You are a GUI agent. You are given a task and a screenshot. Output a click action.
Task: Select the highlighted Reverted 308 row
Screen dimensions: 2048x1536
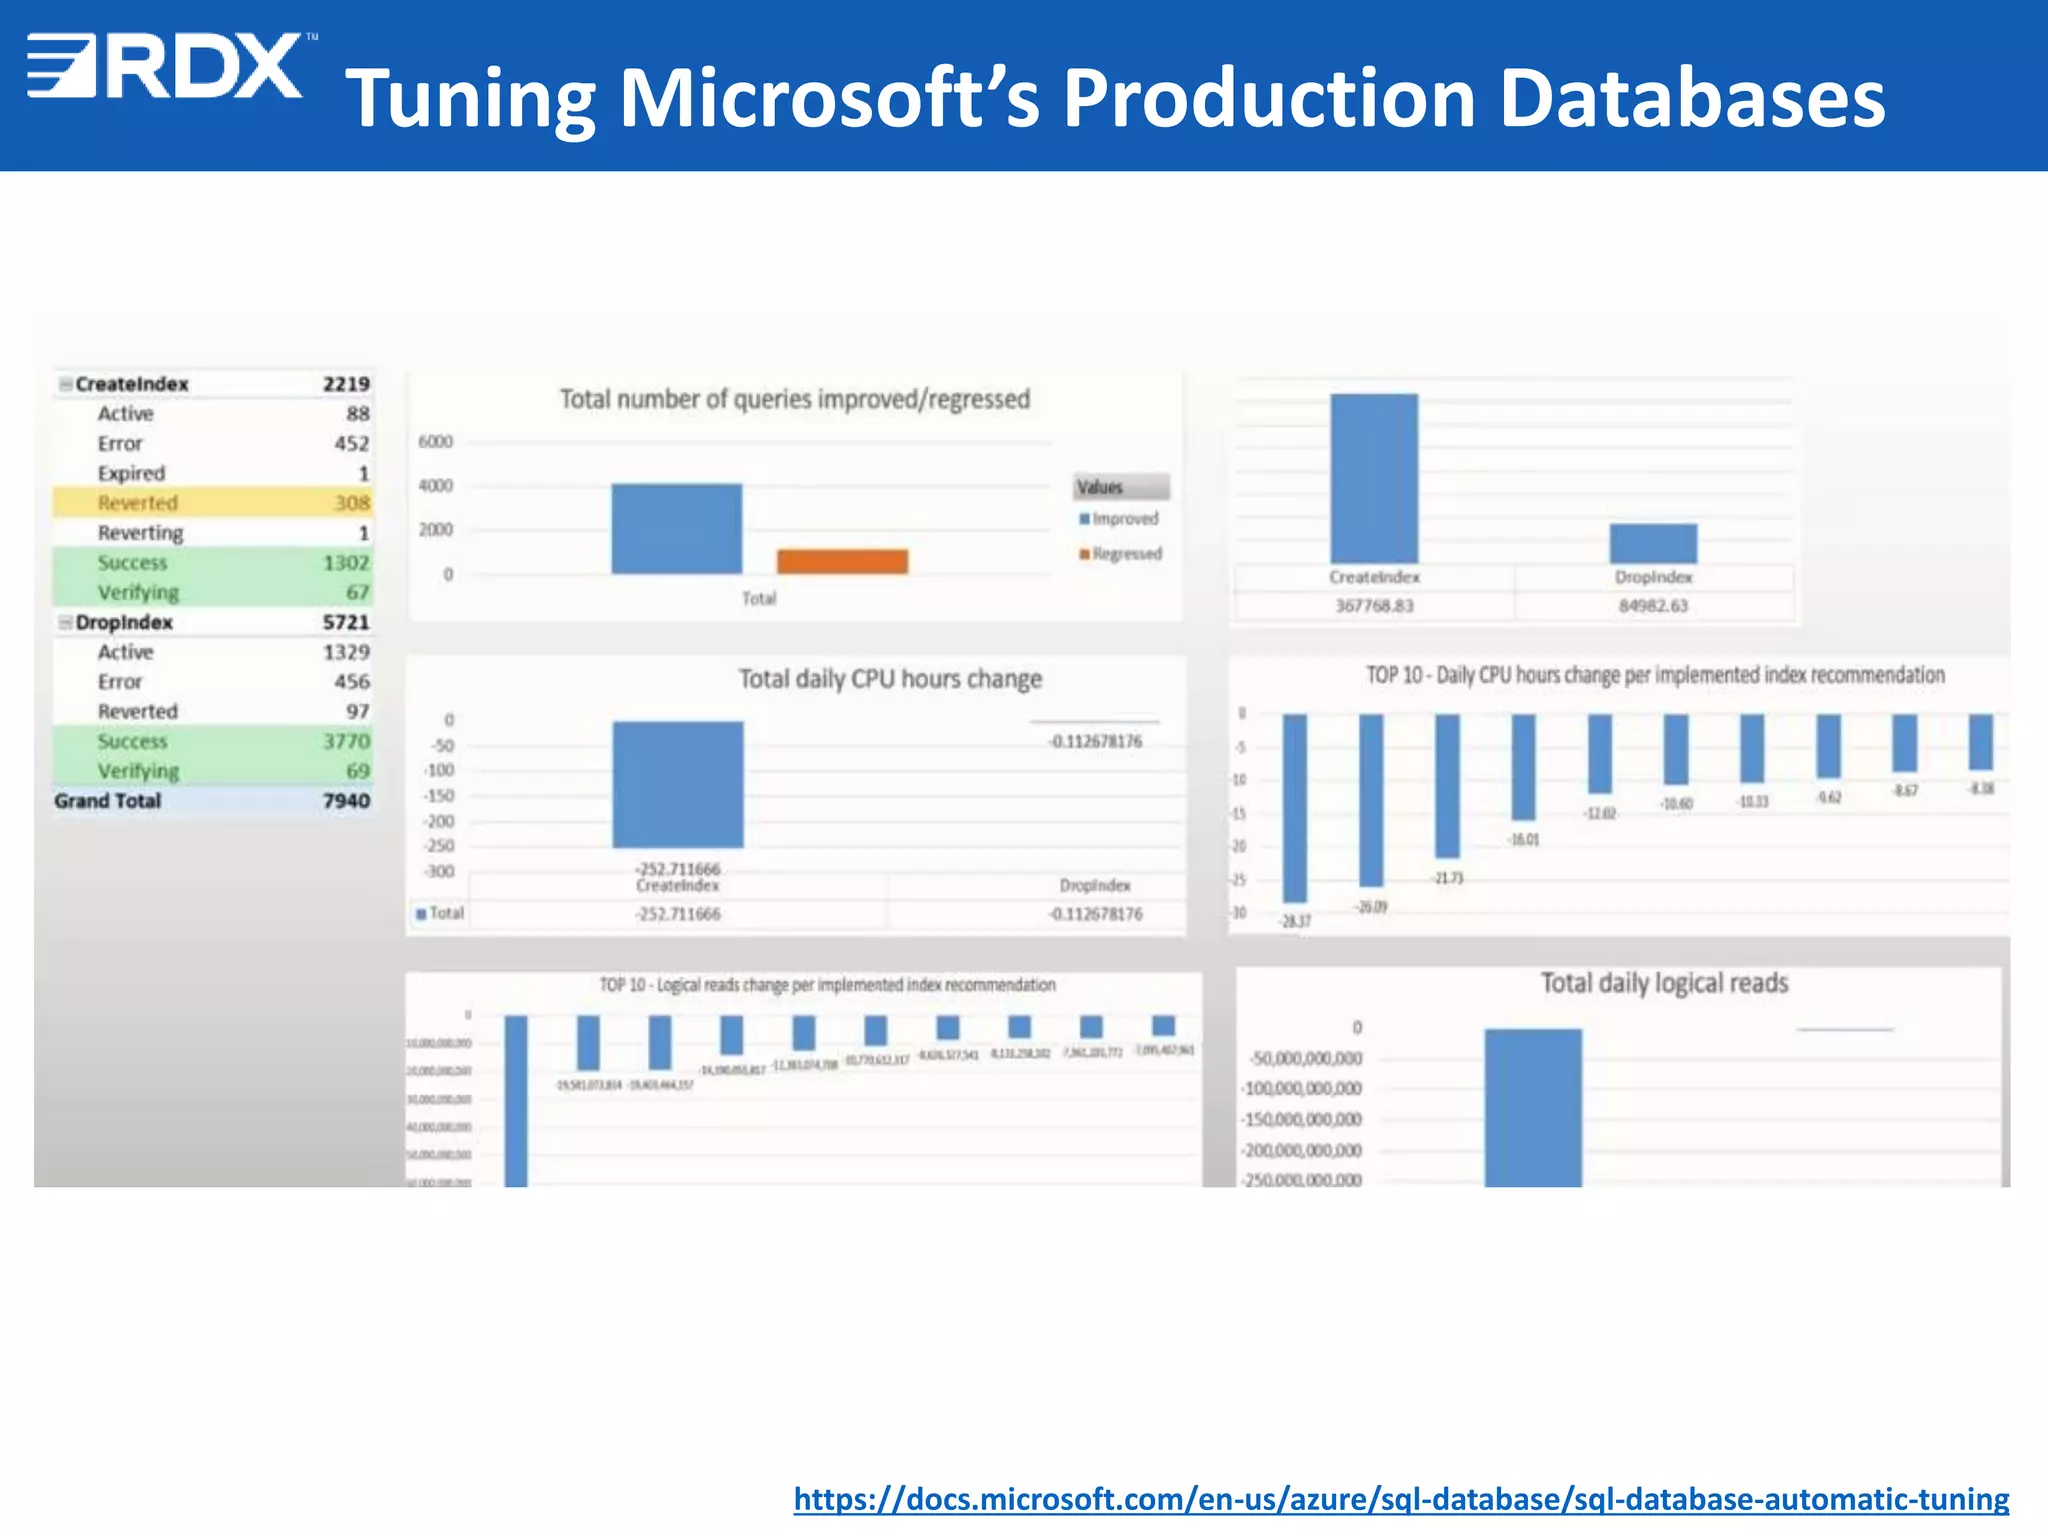point(213,502)
